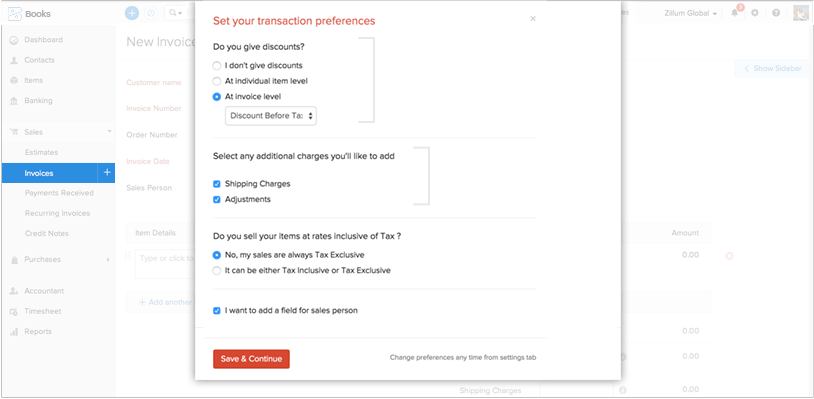This screenshot has height=399, width=814.
Task: Click the red remove-row icon
Action: pos(729,256)
